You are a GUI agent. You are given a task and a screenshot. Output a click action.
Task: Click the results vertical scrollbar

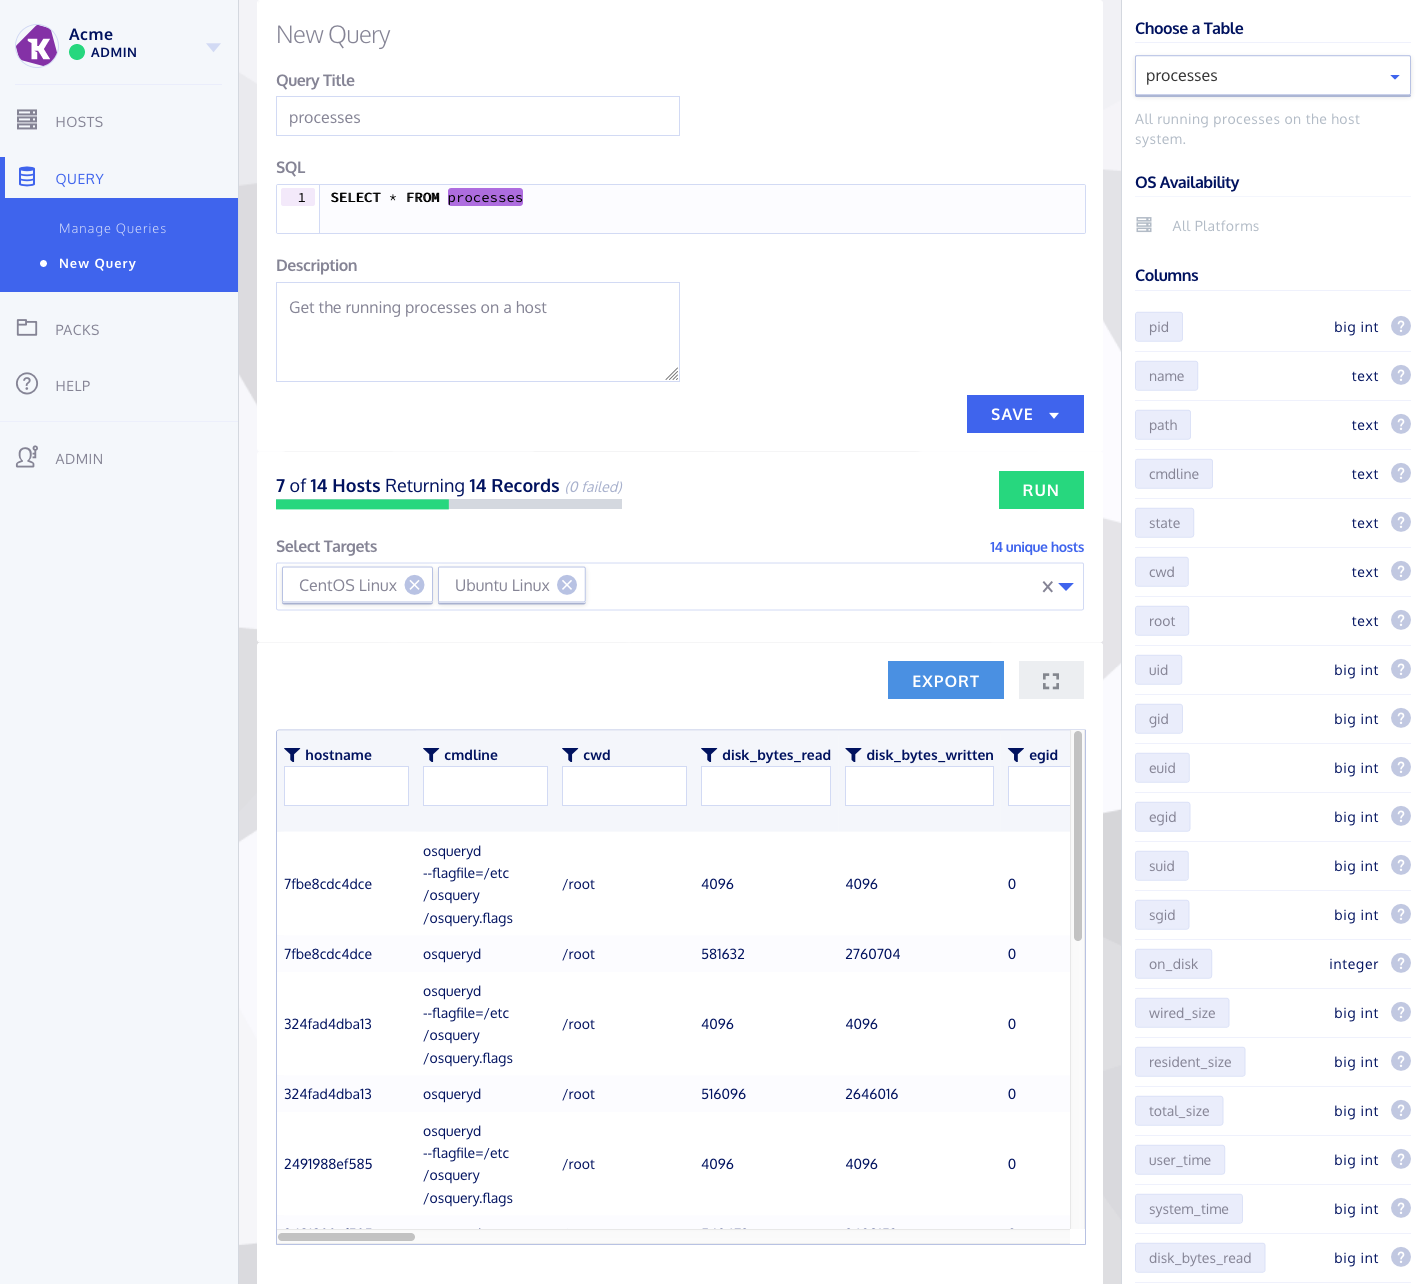coord(1078,836)
